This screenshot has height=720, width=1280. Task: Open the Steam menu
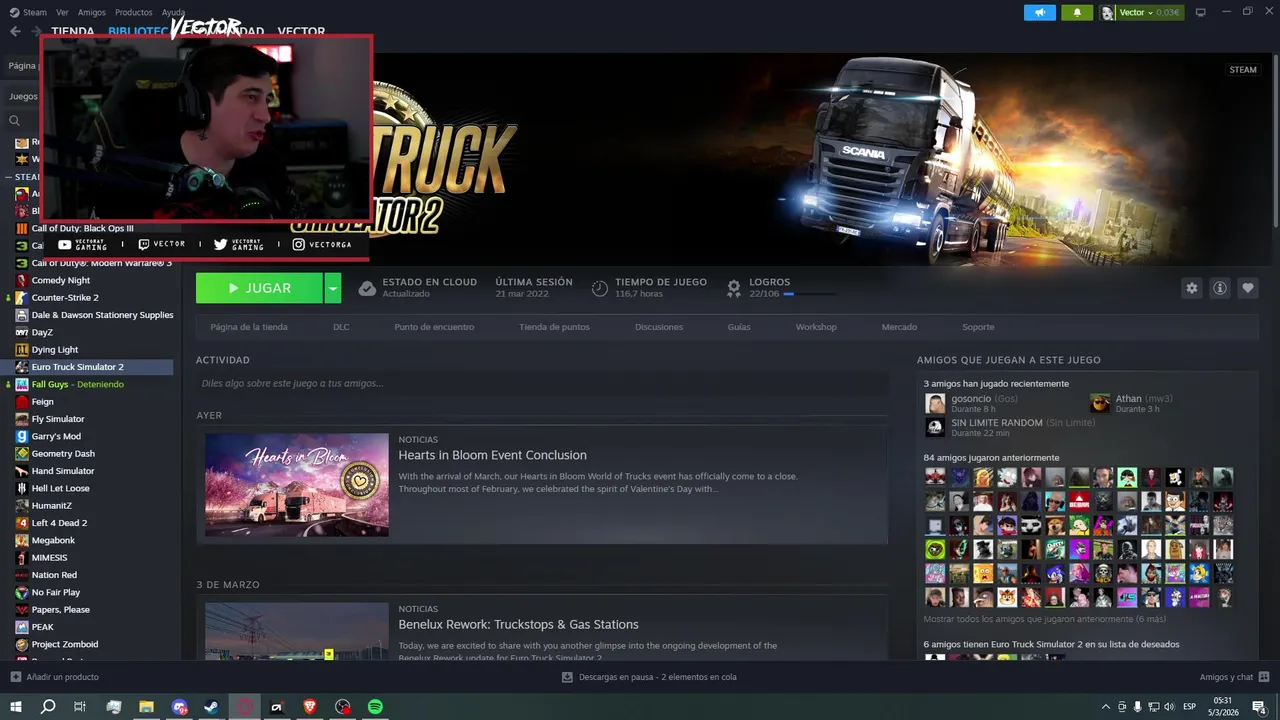(x=28, y=12)
